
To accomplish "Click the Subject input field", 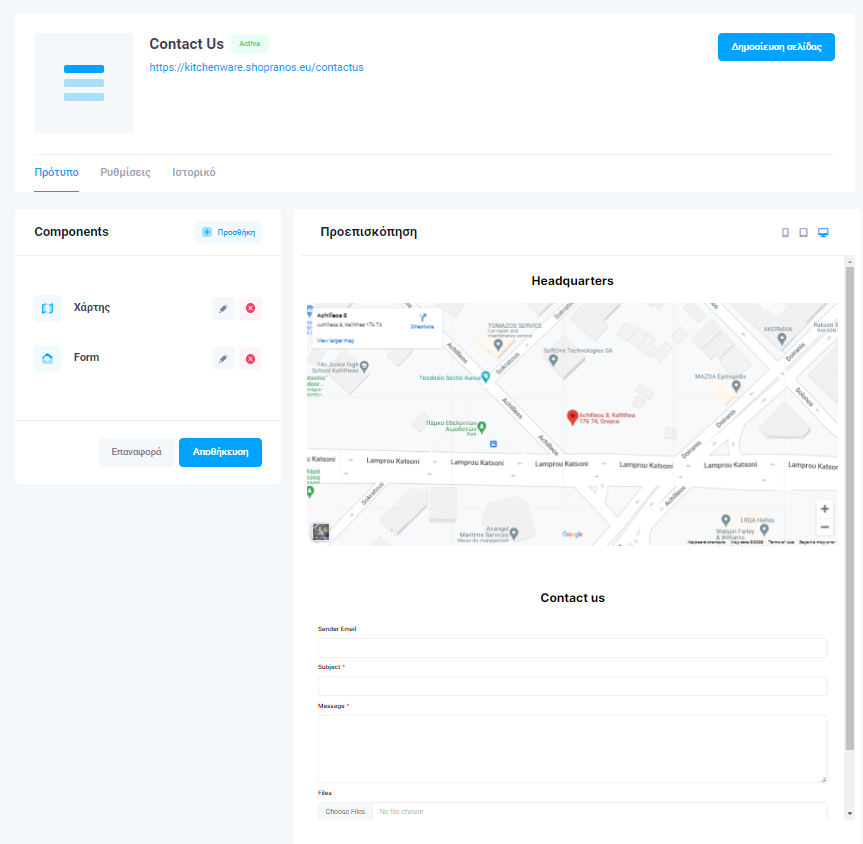I will click(572, 686).
